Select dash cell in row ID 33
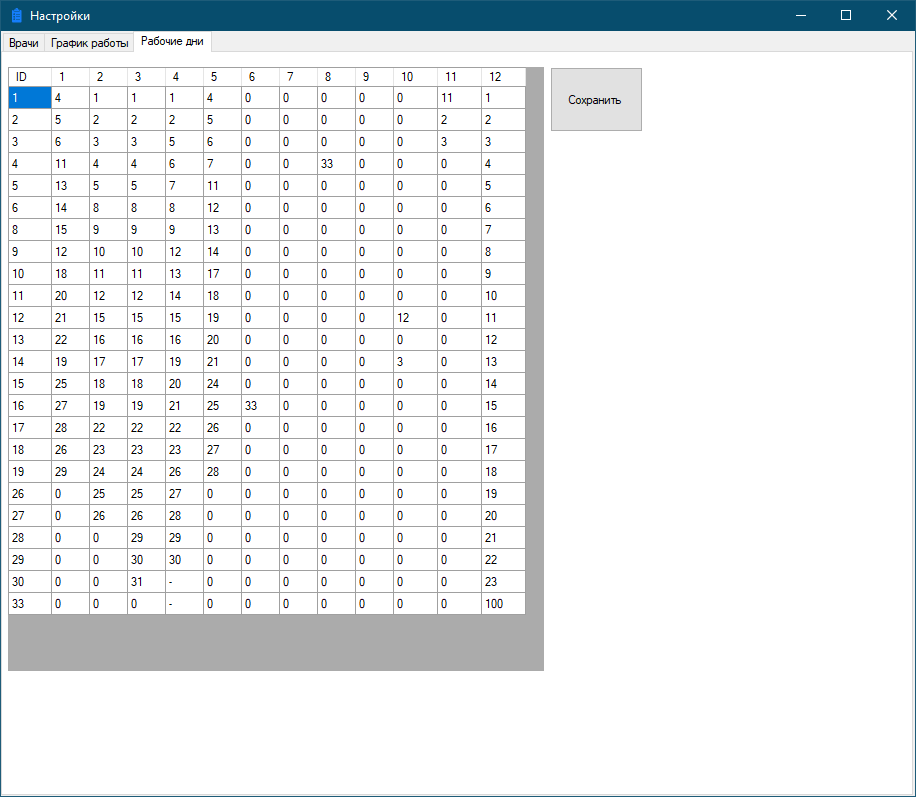The width and height of the screenshot is (916, 797). pyautogui.click(x=184, y=604)
